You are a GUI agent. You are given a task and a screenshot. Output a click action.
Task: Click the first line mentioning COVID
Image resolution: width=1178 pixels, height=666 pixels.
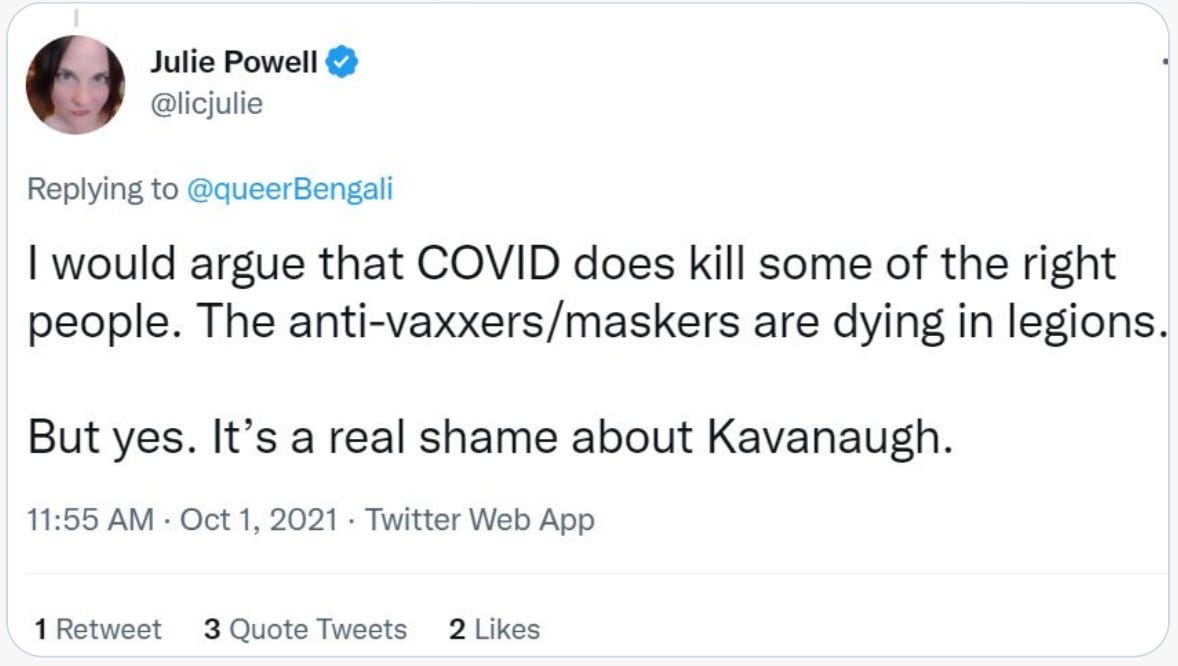(572, 264)
